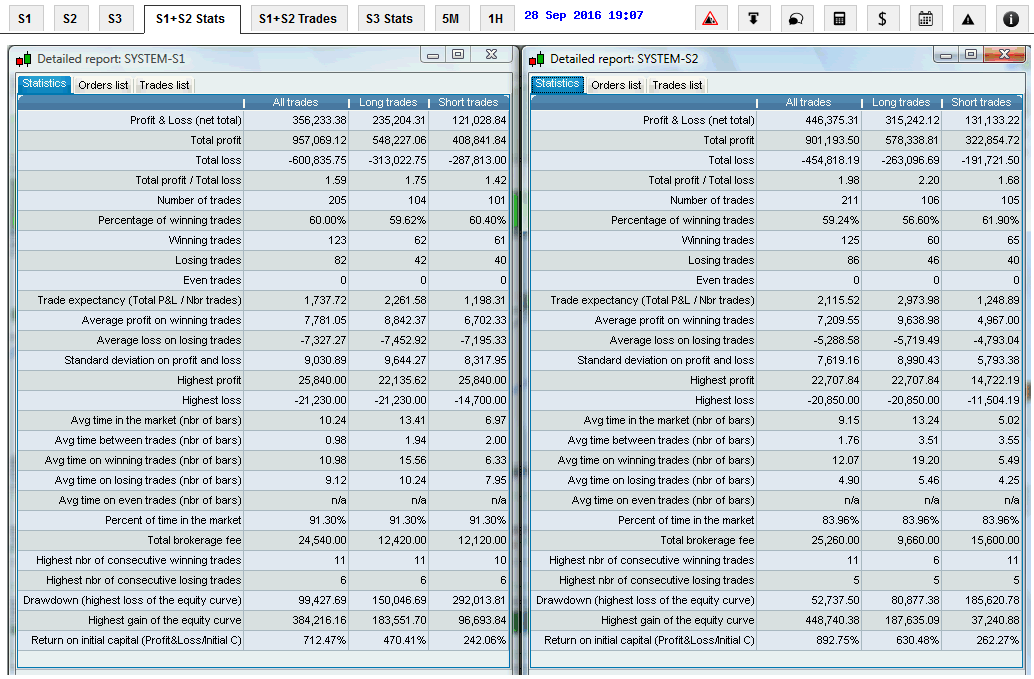
Task: Select the 1H timeframe tab
Action: (495, 18)
